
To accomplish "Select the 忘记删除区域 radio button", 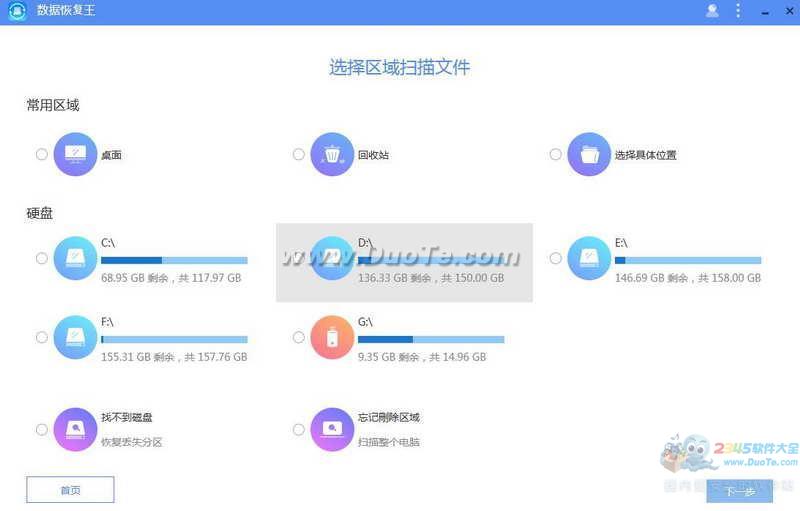I will click(x=299, y=429).
